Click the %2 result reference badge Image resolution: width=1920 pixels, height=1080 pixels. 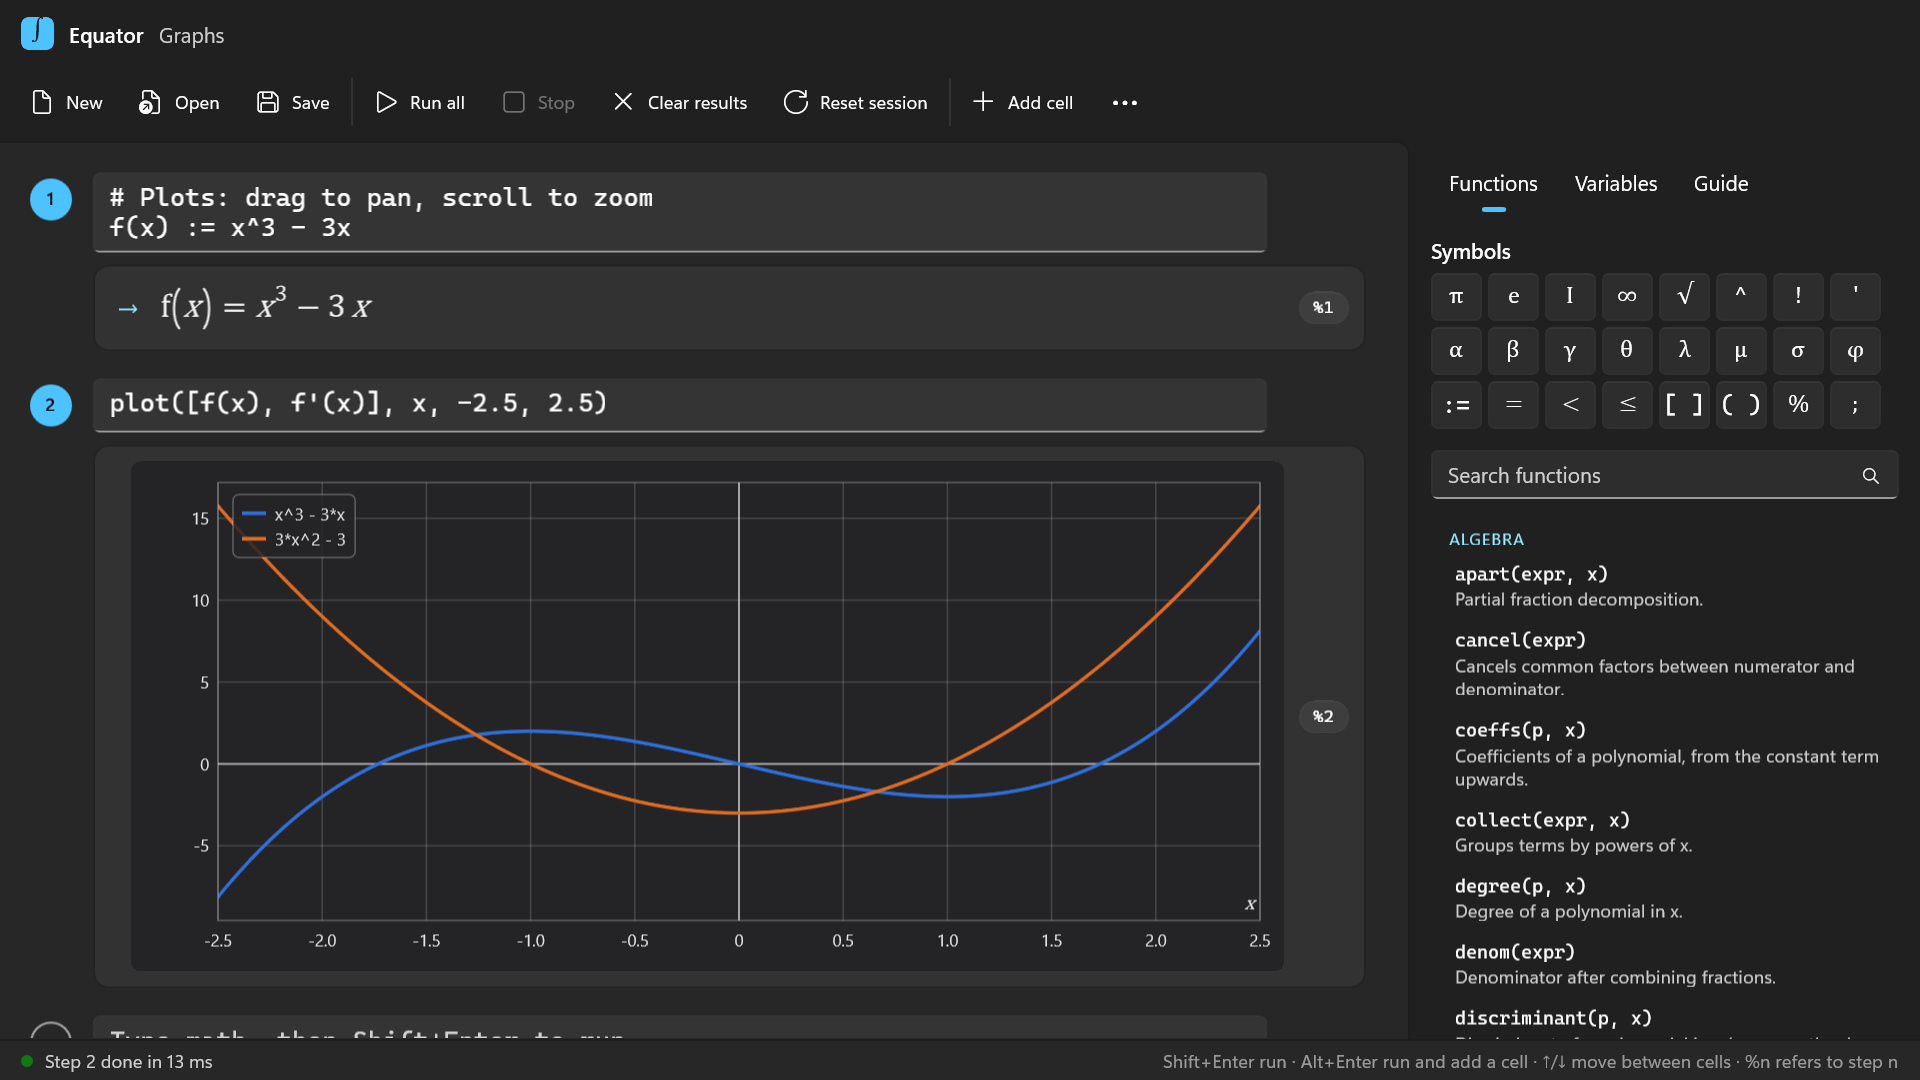[1323, 716]
